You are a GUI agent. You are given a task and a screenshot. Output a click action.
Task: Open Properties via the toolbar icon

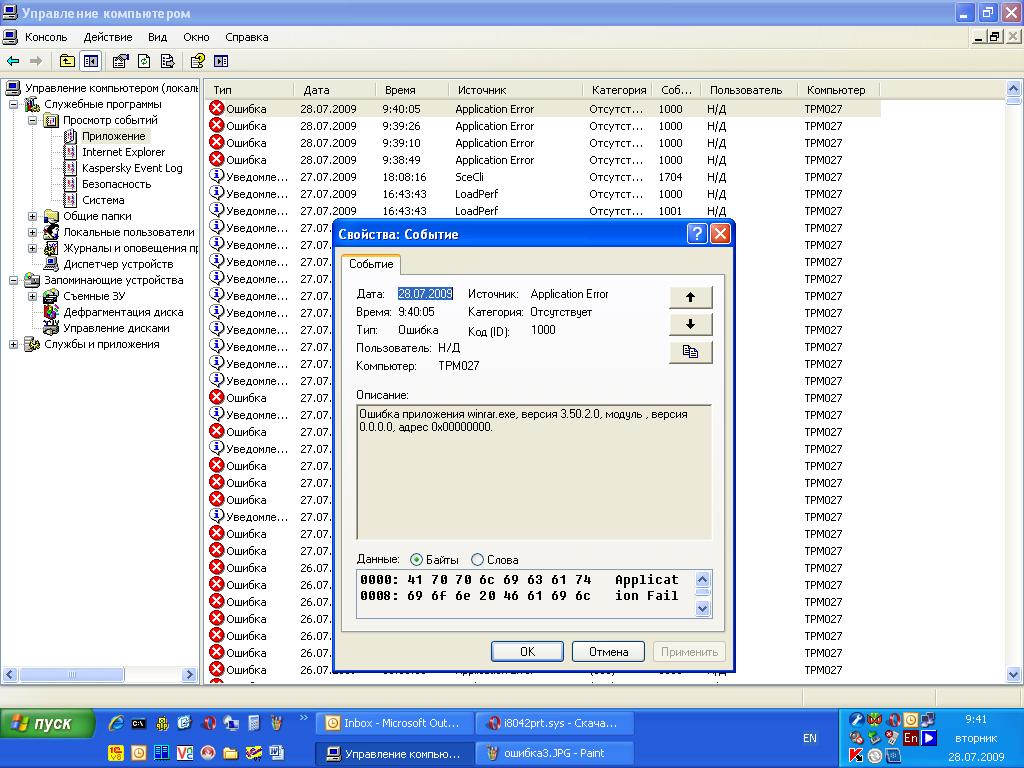[121, 61]
